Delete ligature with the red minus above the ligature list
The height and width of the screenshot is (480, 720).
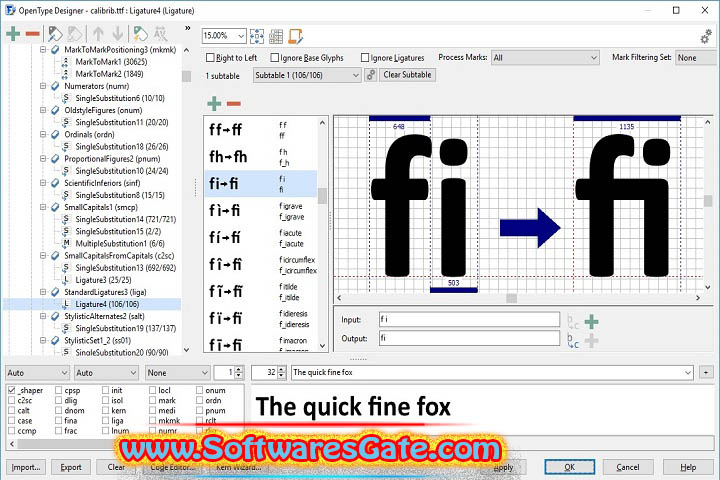click(234, 104)
